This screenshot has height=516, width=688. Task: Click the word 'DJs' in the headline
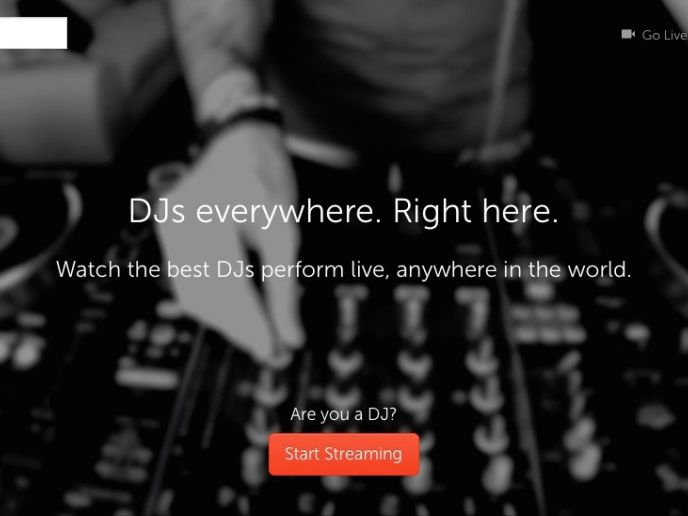click(x=157, y=211)
